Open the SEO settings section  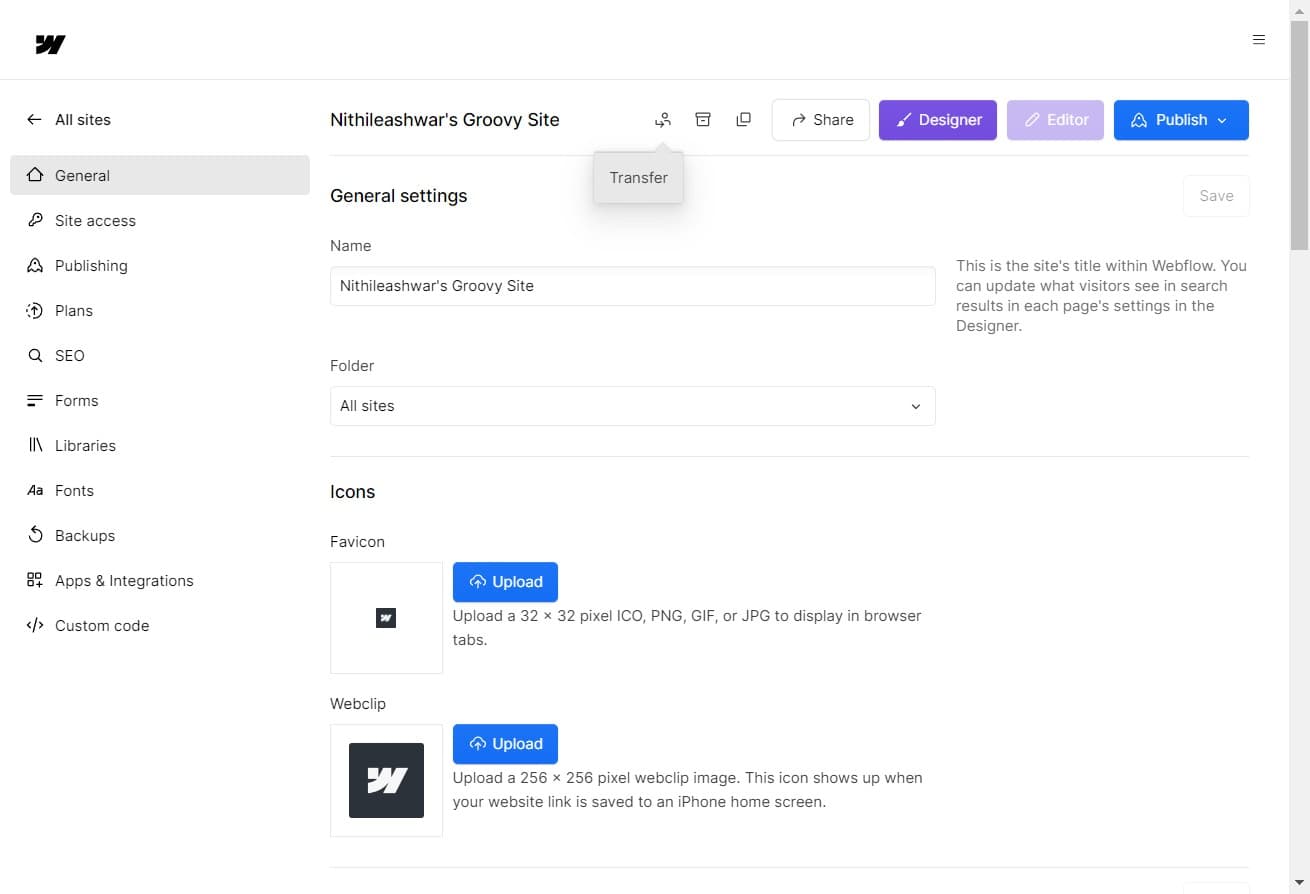pyautogui.click(x=70, y=355)
